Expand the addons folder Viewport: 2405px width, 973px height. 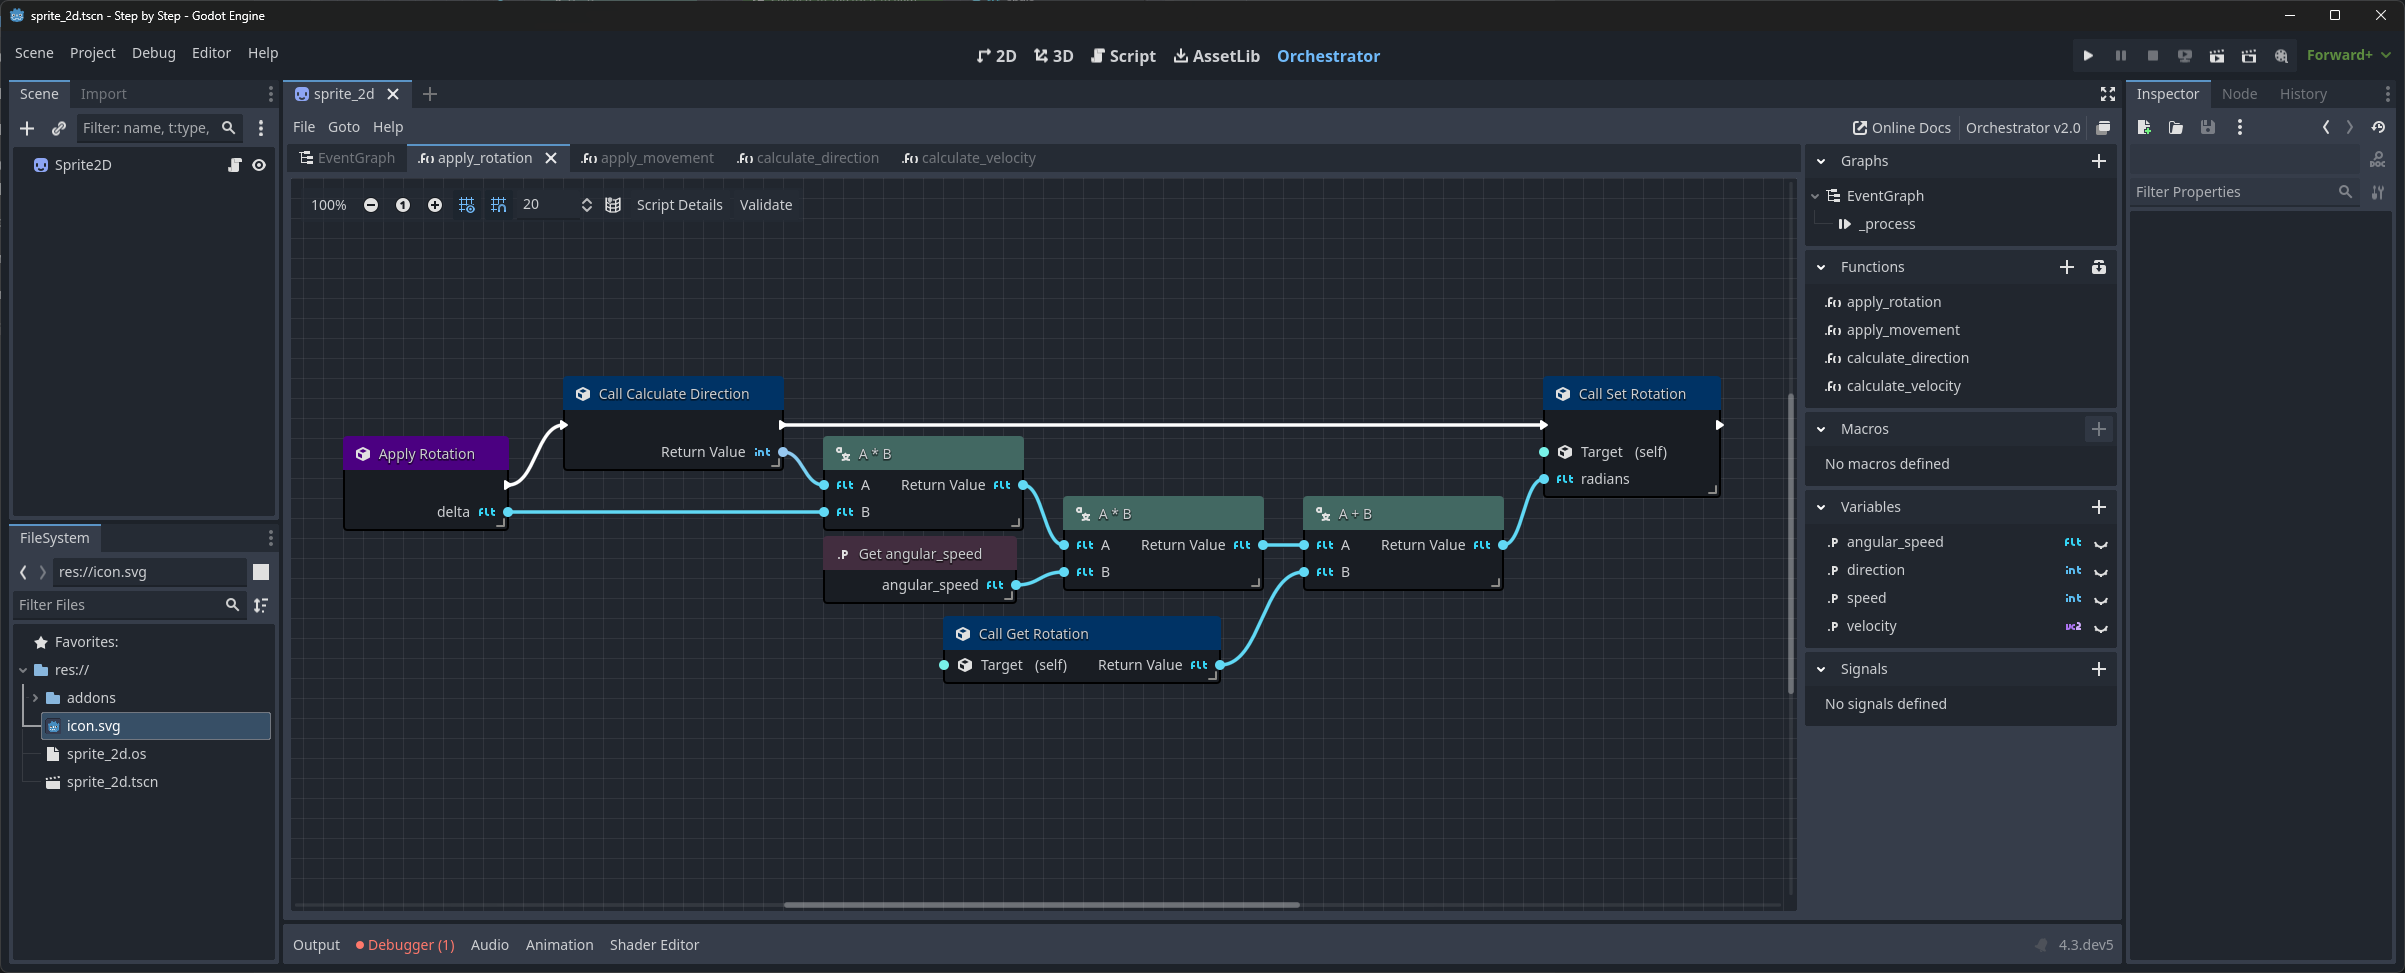tap(36, 698)
